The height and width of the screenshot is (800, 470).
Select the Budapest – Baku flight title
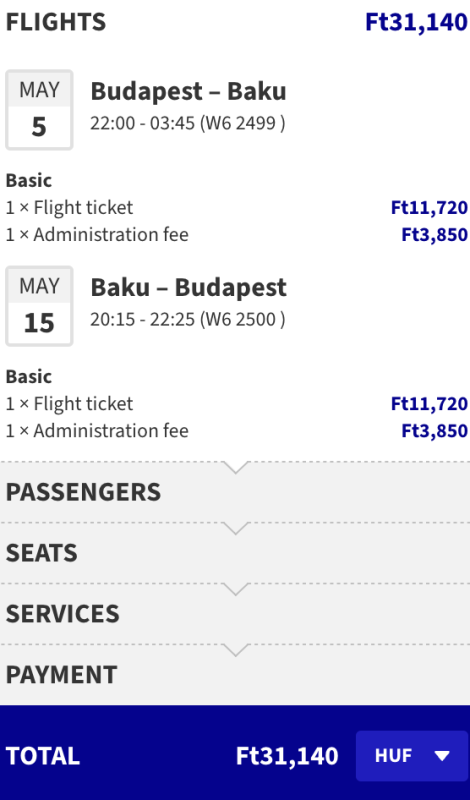(x=188, y=91)
